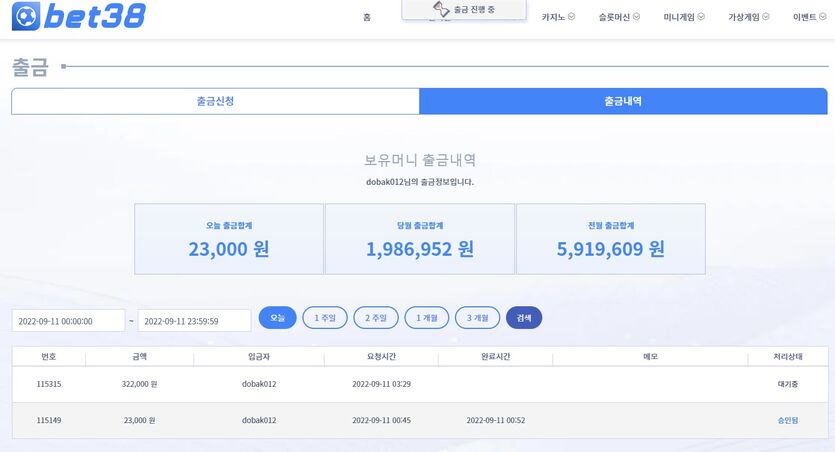Select the 1 주일 date filter
This screenshot has height=452, width=835.
click(x=325, y=318)
